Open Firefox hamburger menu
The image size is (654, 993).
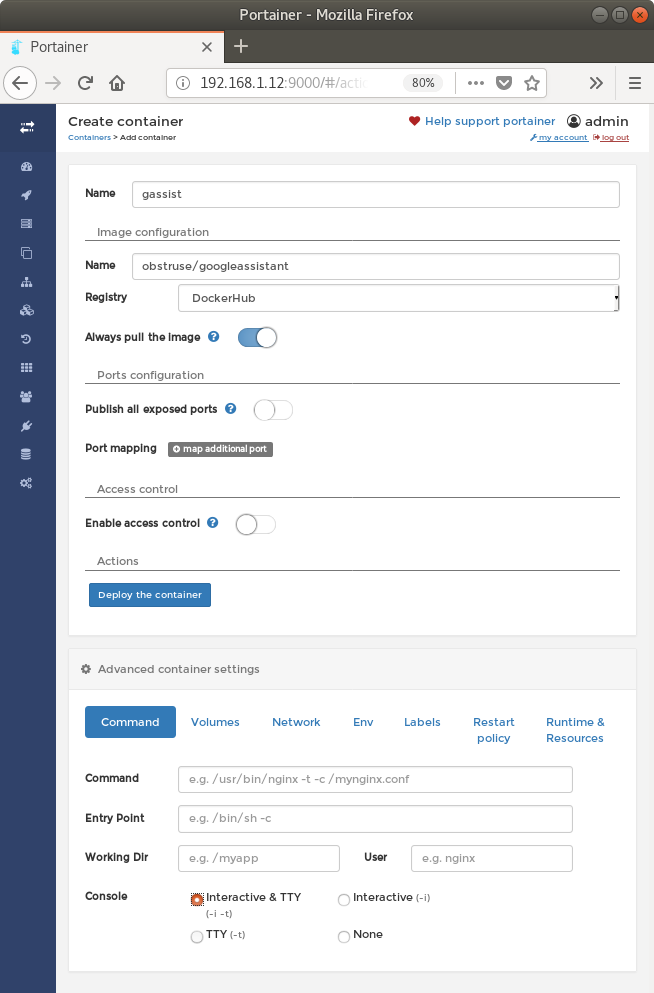[x=635, y=83]
